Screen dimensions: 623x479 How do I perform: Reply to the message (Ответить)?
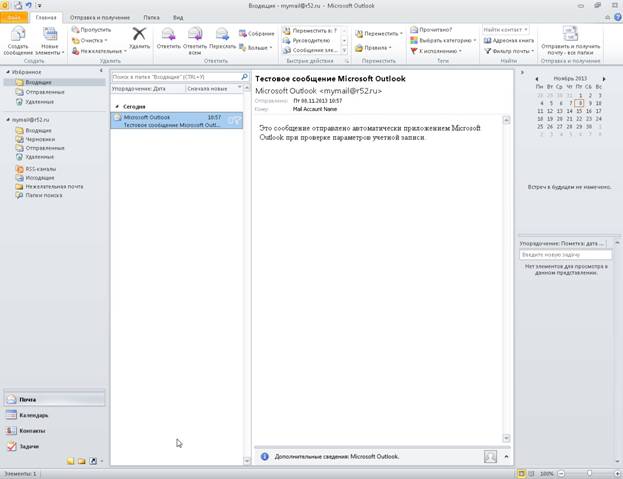[168, 39]
